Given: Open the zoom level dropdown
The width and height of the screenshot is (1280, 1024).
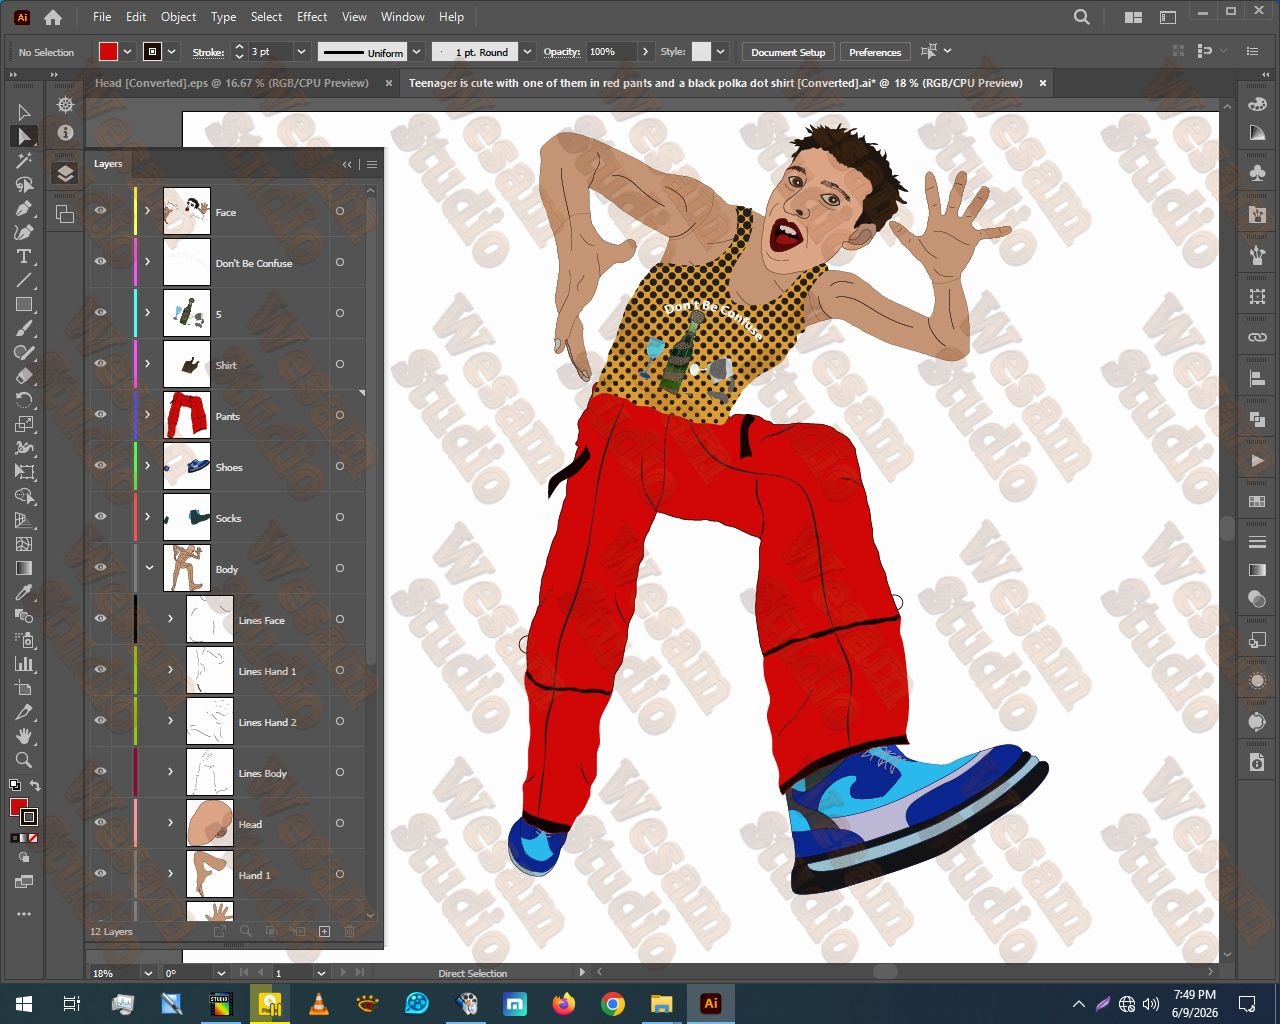Looking at the screenshot, I should (148, 972).
